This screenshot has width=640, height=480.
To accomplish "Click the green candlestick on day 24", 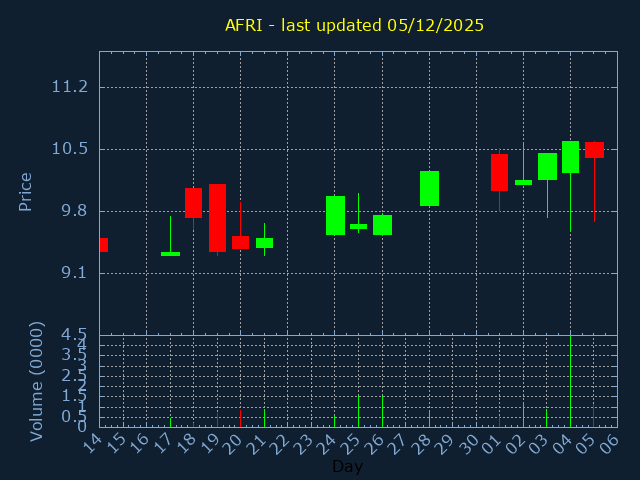I will click(x=335, y=215).
